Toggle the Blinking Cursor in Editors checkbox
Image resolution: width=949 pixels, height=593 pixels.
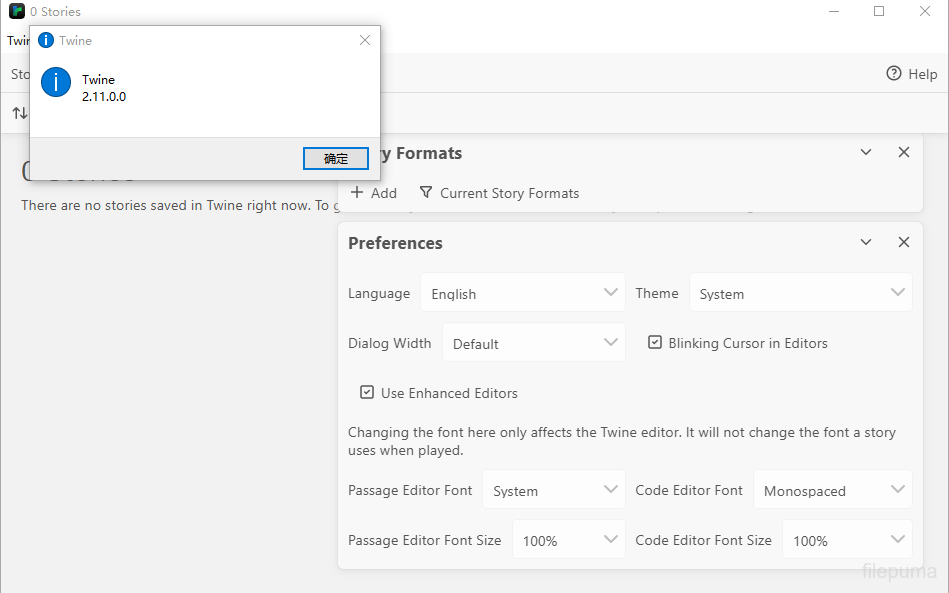(655, 343)
